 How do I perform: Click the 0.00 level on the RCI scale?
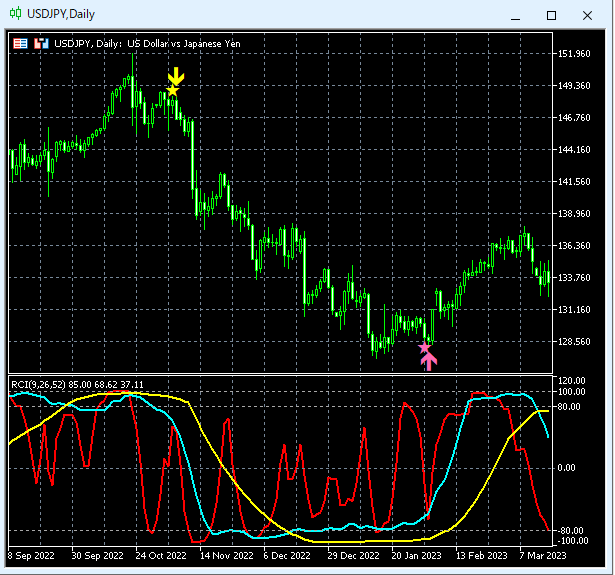(x=566, y=468)
